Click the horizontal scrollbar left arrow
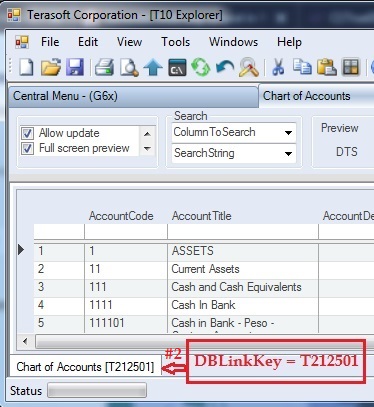 coord(25,341)
